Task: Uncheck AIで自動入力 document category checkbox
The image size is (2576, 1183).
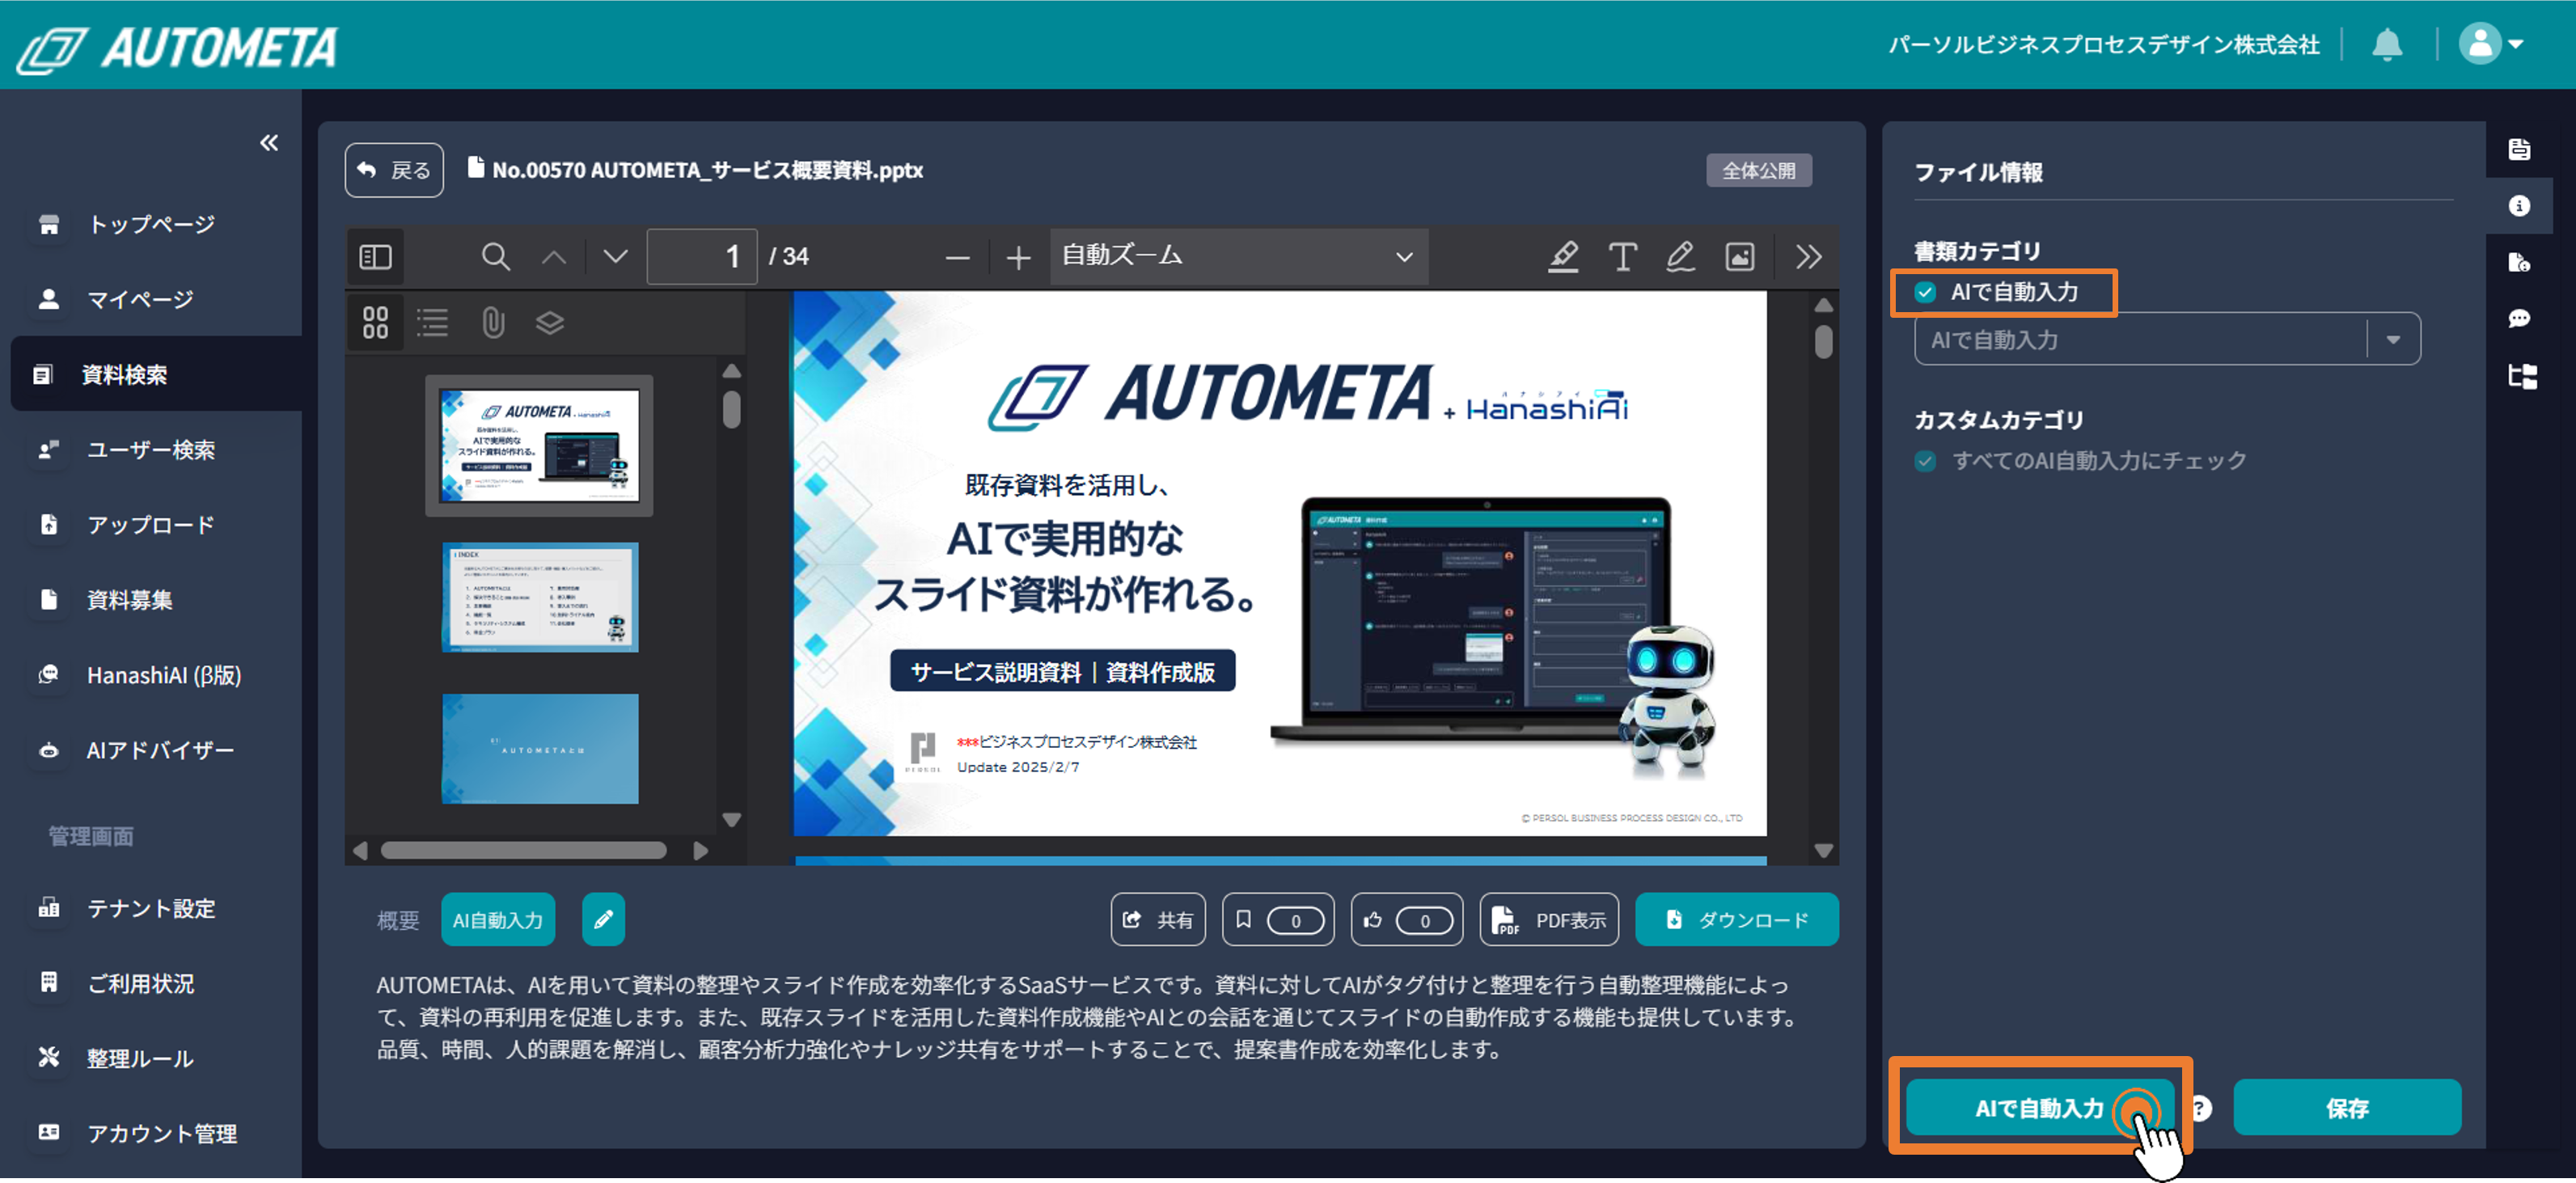Action: [x=1925, y=292]
